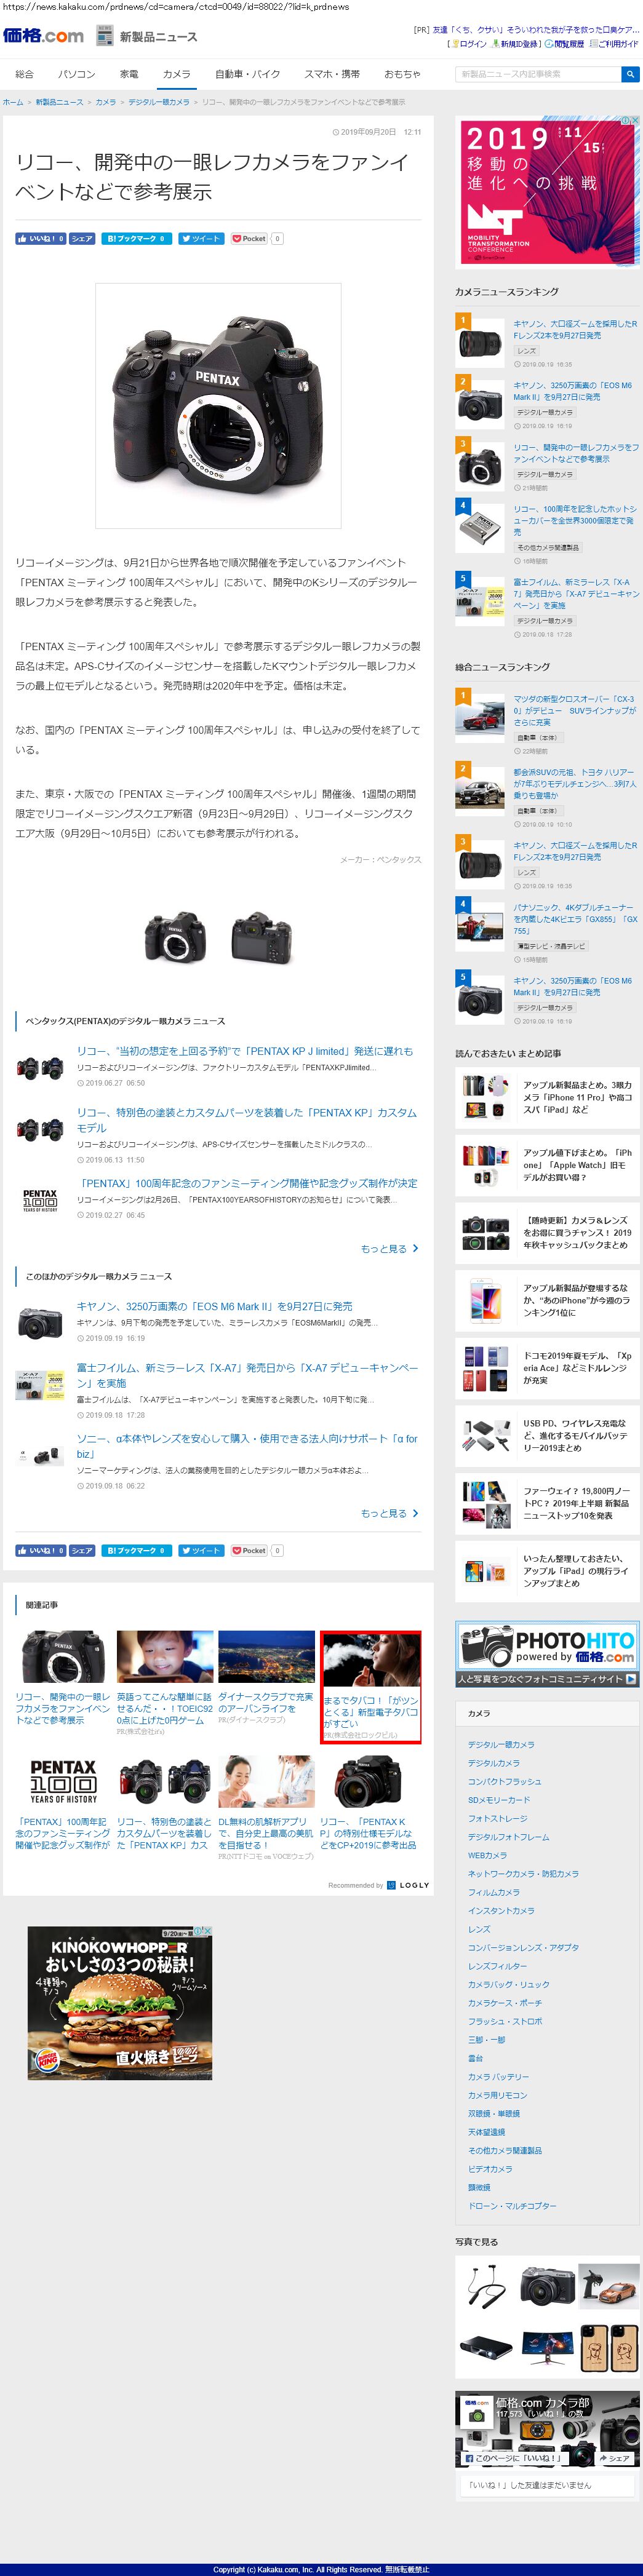Open コンパクトフラッシュ in the カメラ category list
Screen dimensions: 643x2576
[504, 1782]
